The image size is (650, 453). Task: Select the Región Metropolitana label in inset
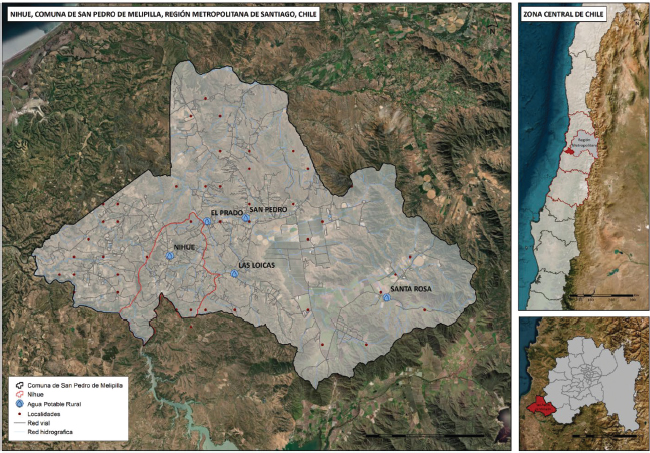point(583,143)
